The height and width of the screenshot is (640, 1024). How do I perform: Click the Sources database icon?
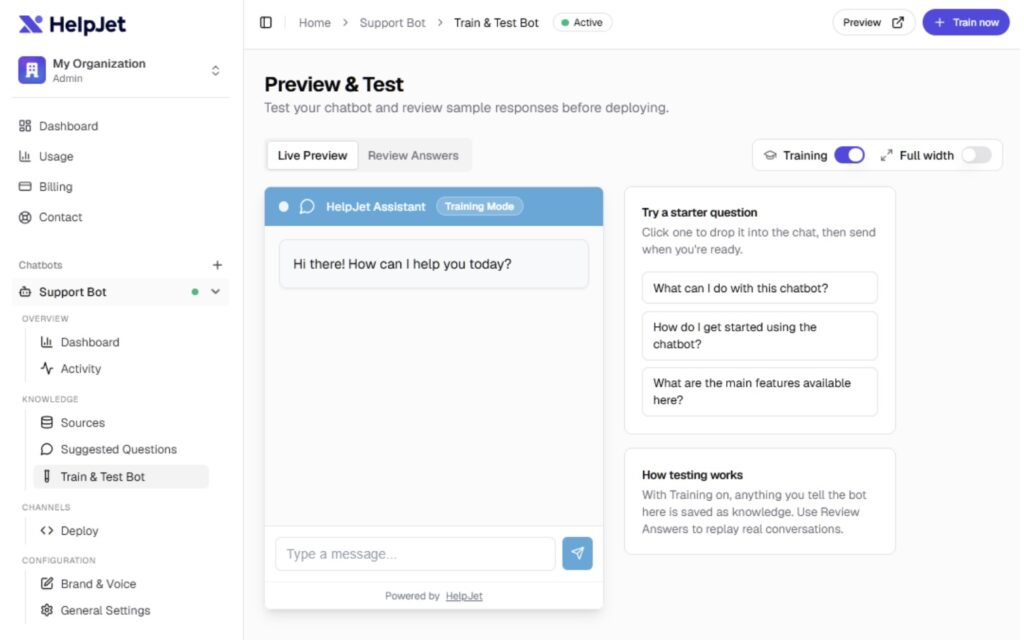pos(46,423)
